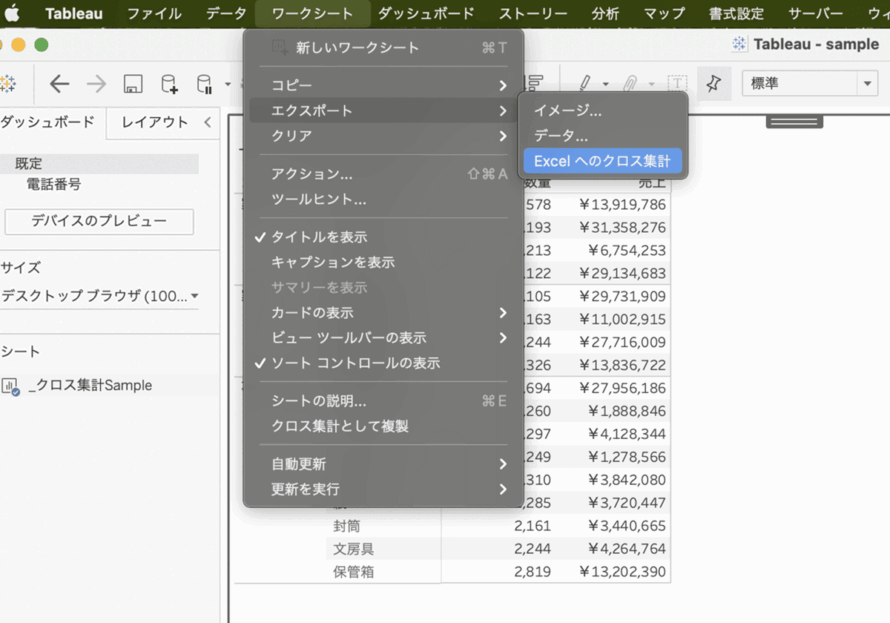Screen dimensions: 890x623
Task: Open the Apple menu
Action: click(12, 13)
